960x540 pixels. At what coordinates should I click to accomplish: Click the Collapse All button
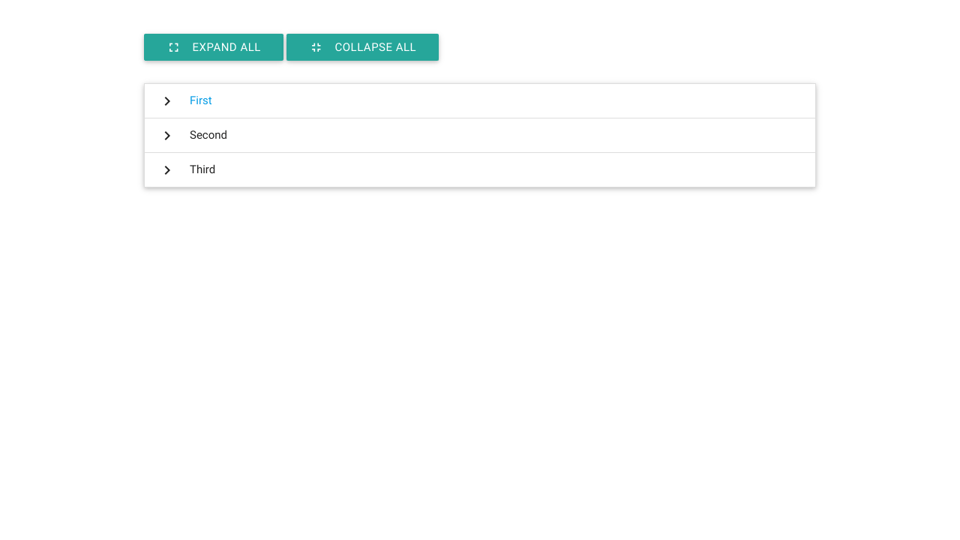362,47
